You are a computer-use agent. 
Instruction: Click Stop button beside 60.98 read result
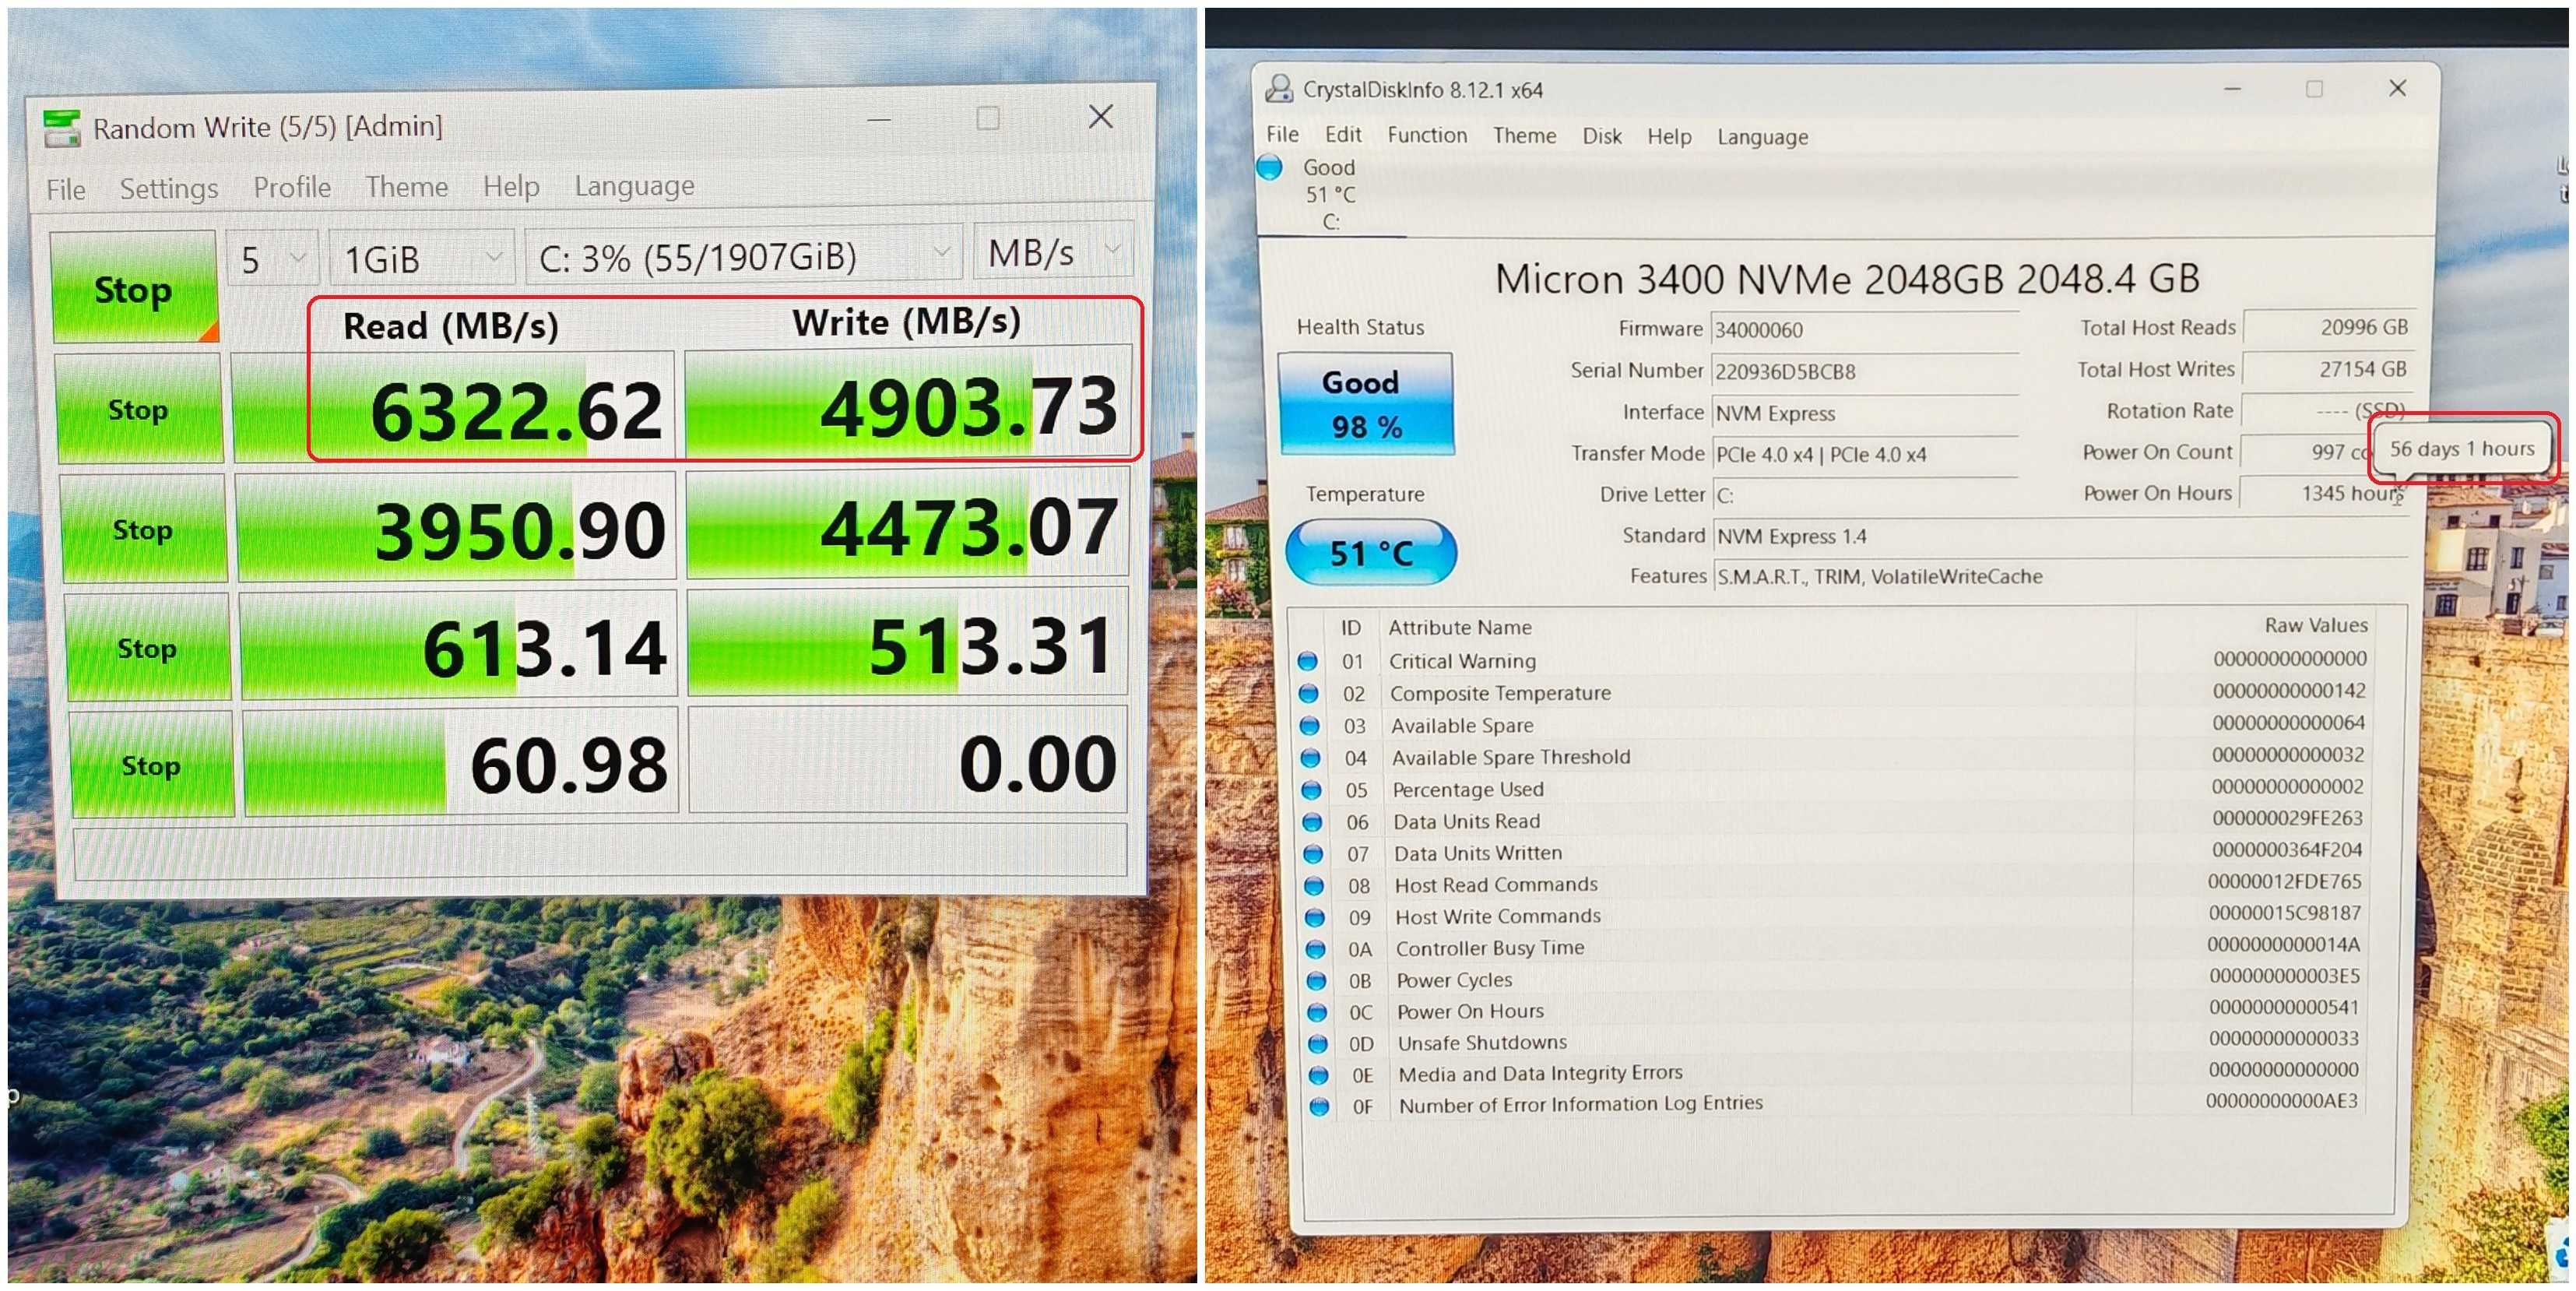pos(151,765)
